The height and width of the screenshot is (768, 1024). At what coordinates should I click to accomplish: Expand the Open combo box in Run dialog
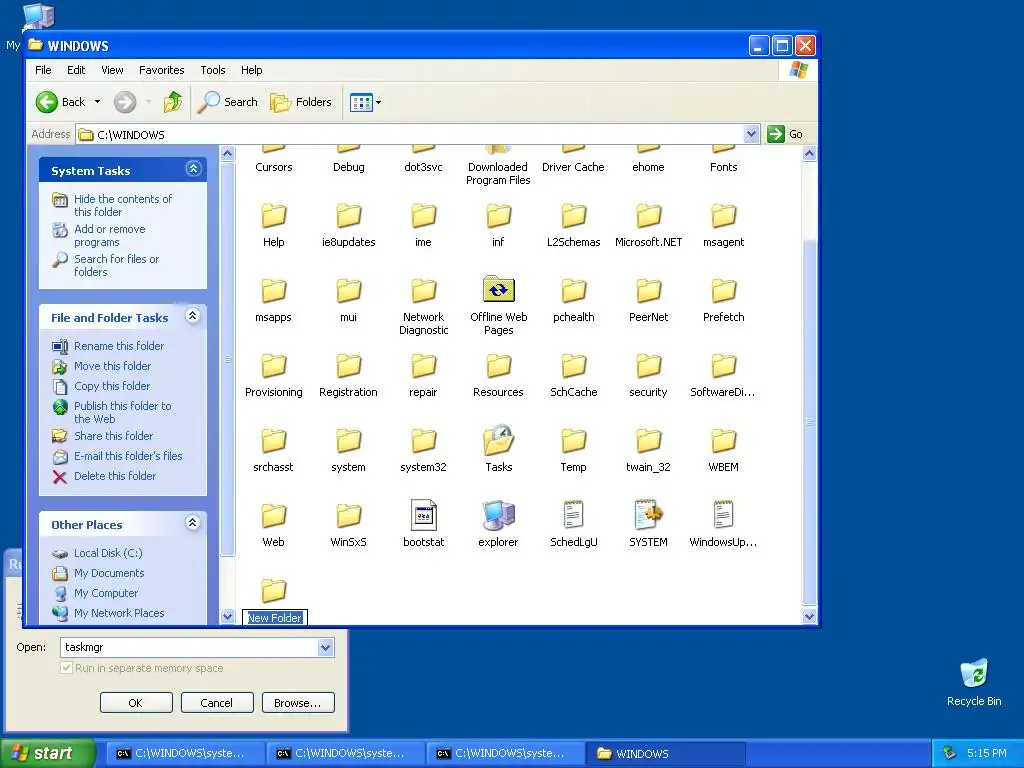click(325, 647)
